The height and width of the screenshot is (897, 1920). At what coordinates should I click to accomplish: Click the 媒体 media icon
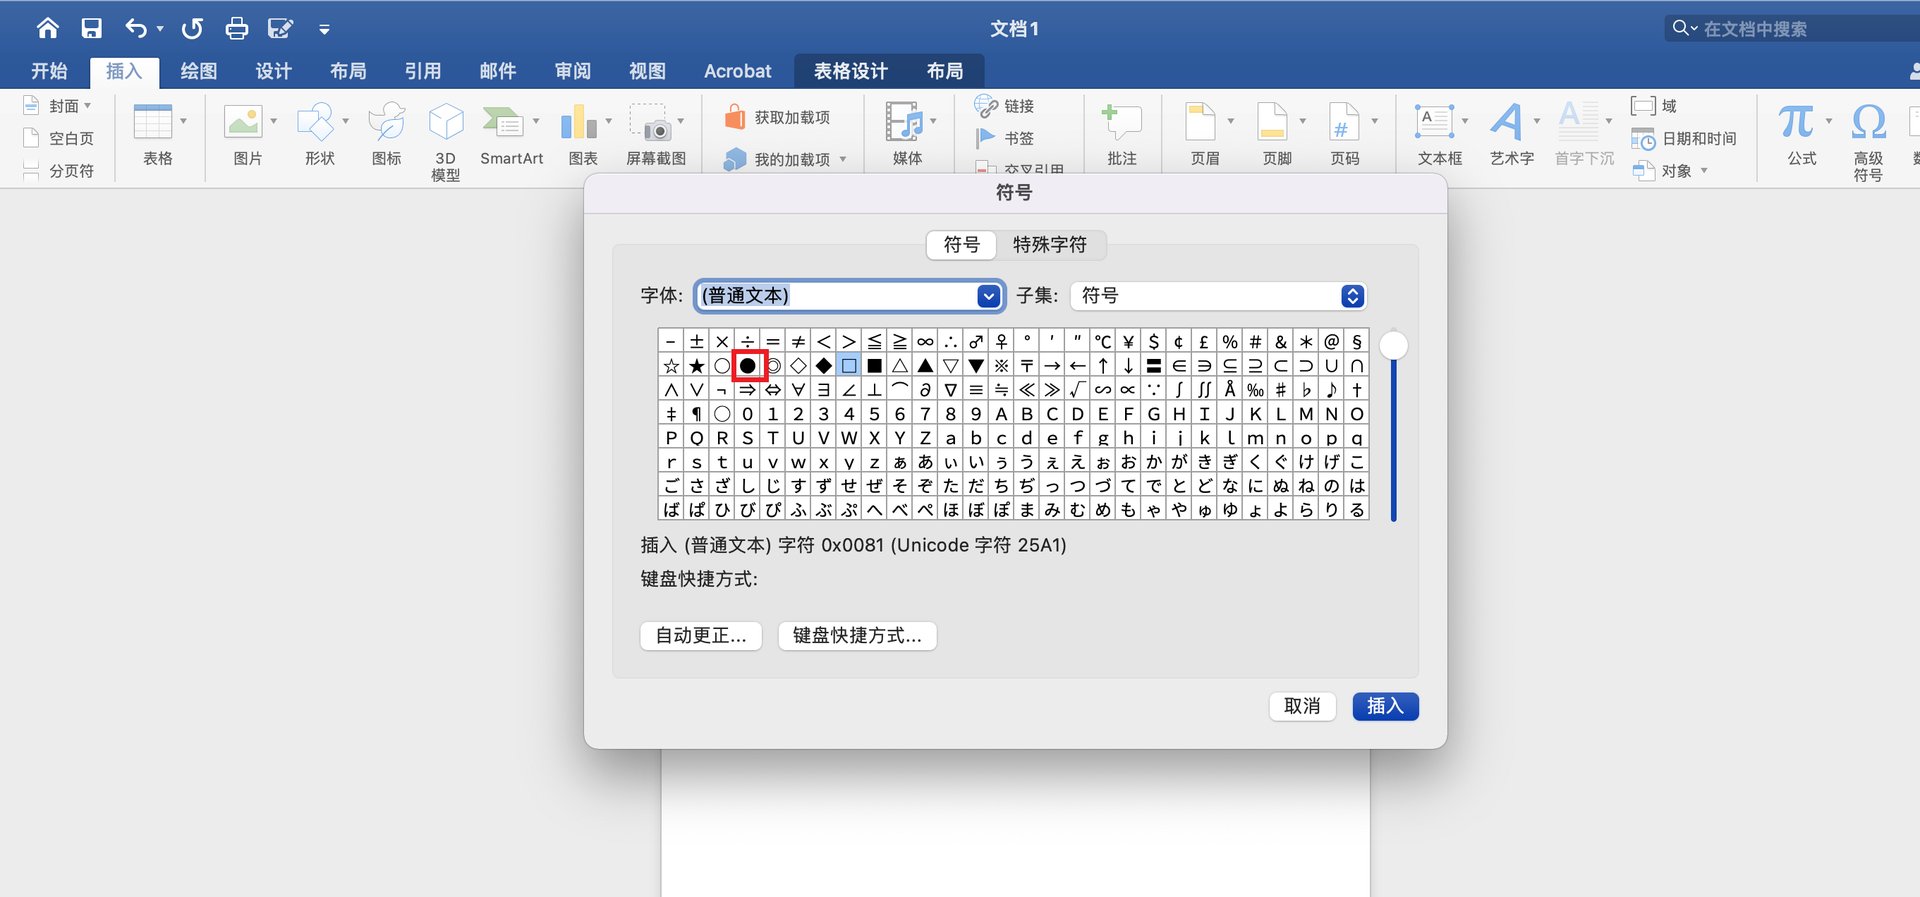click(x=905, y=122)
